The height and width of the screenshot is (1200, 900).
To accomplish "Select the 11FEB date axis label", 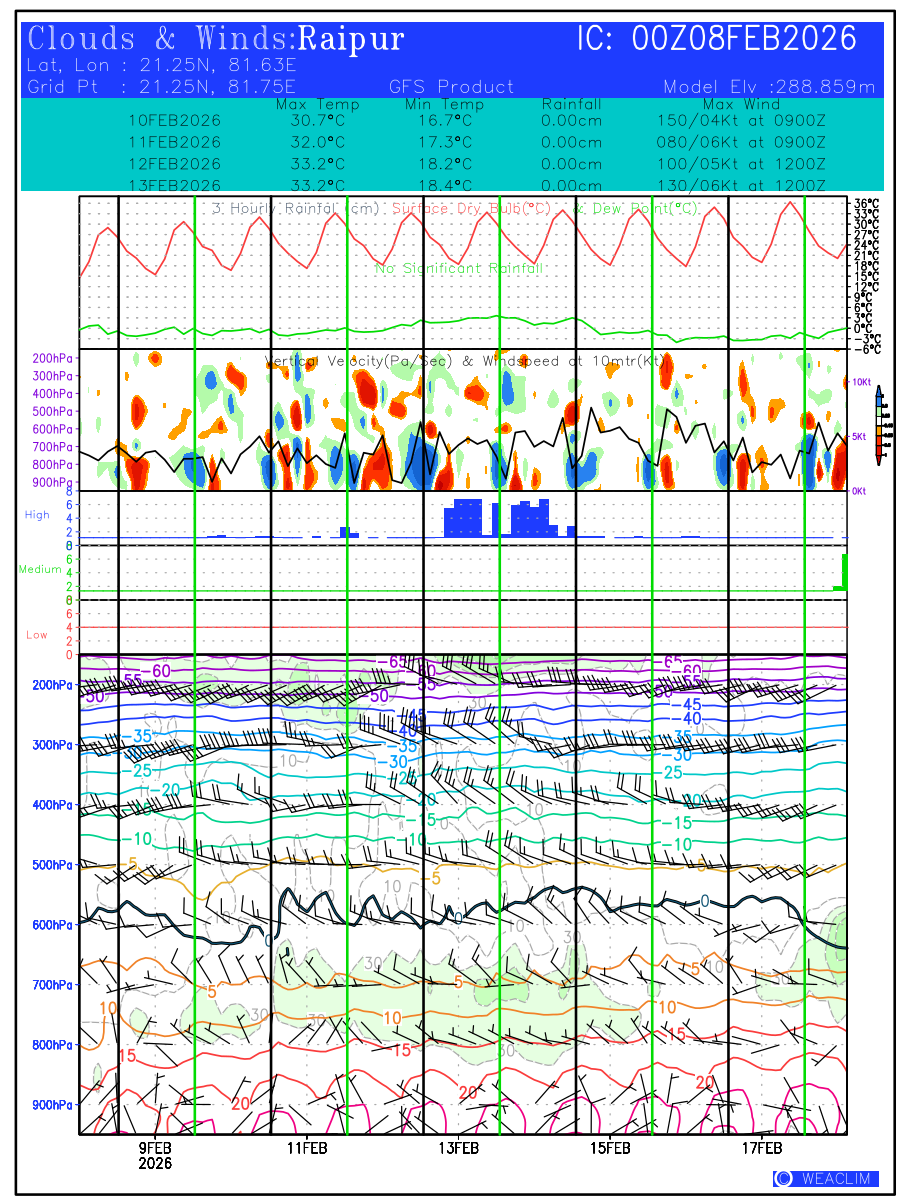I will click(x=307, y=1148).
